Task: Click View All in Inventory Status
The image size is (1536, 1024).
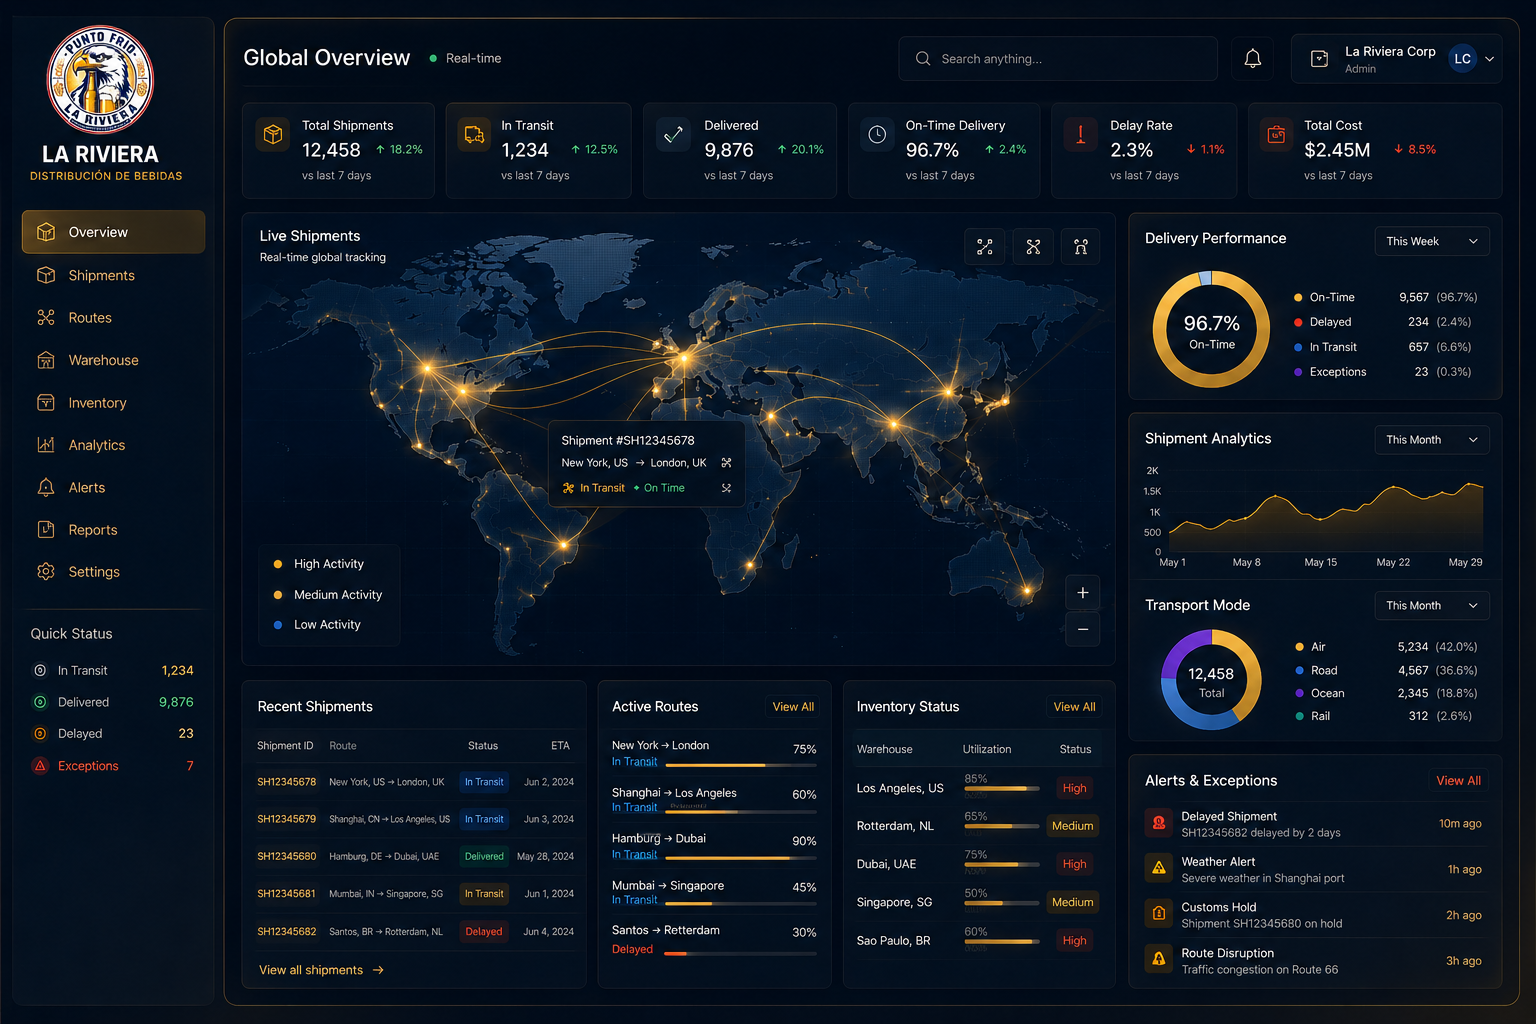Action: pos(1074,707)
